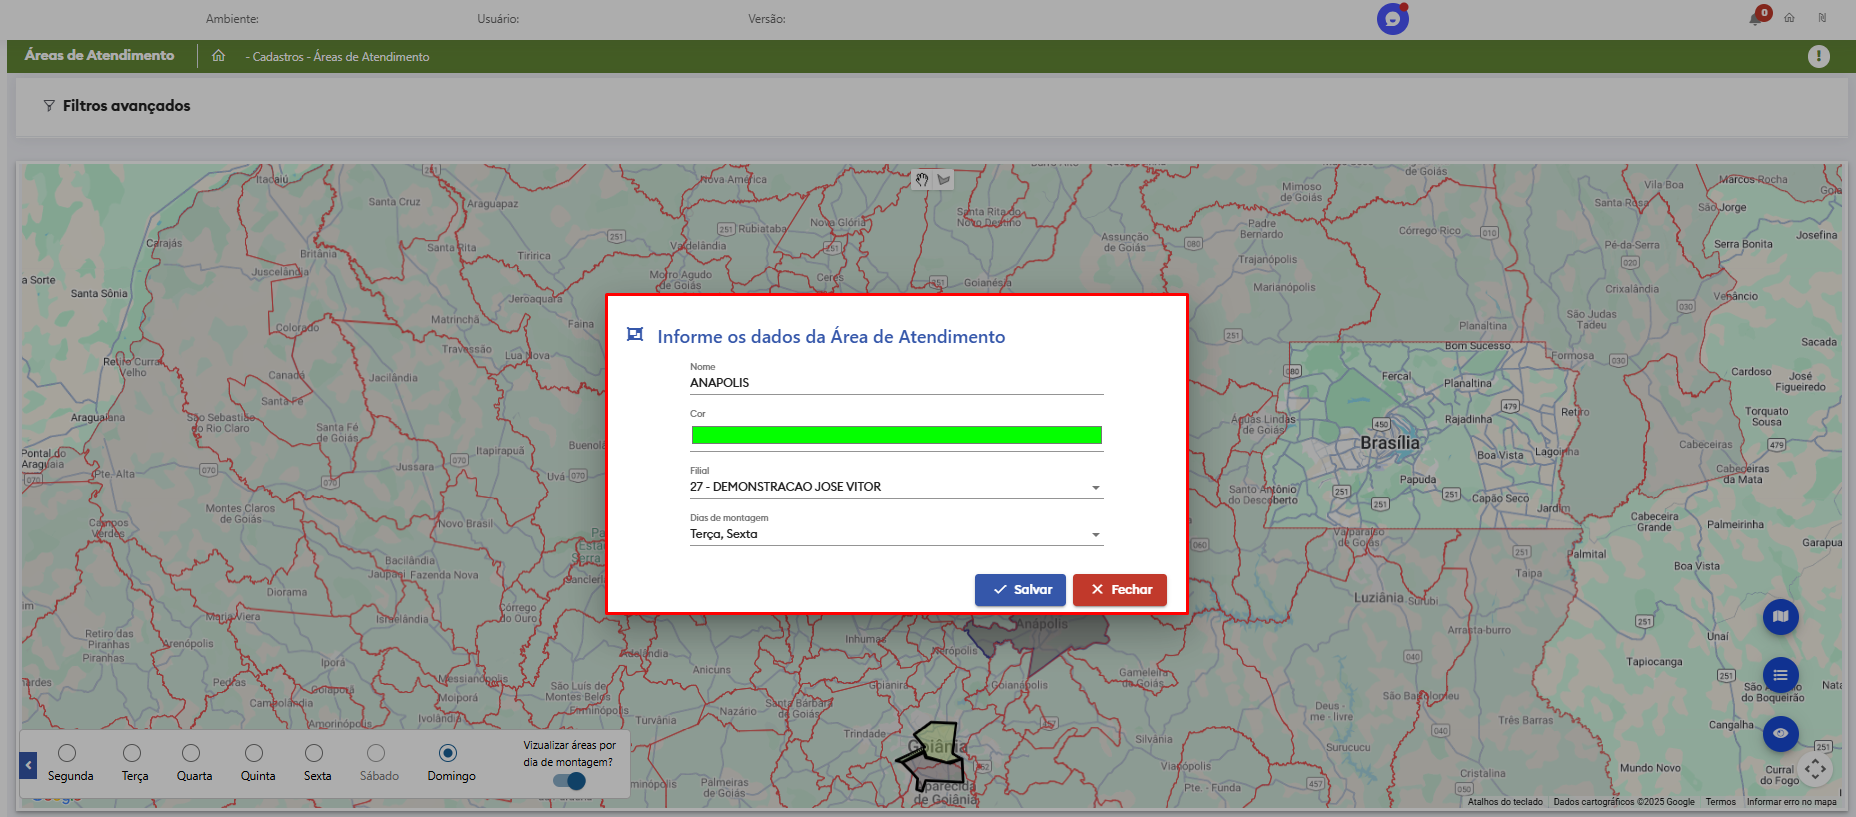Click the green Cor color swatch

tap(896, 435)
